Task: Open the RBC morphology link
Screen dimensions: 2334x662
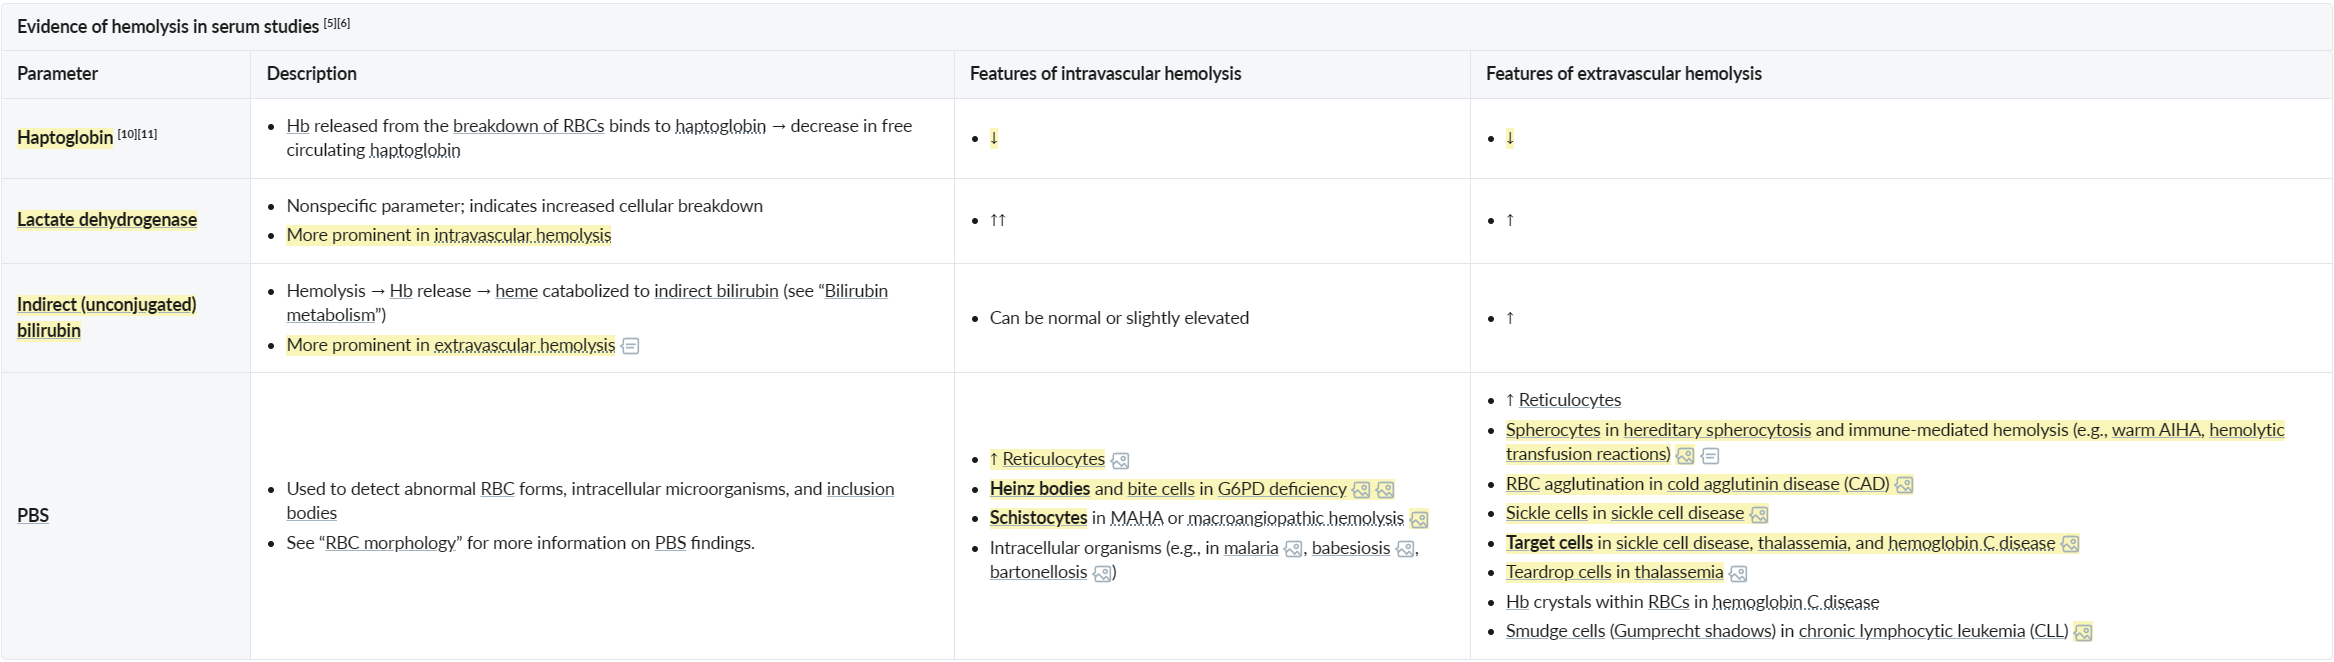Action: point(391,543)
